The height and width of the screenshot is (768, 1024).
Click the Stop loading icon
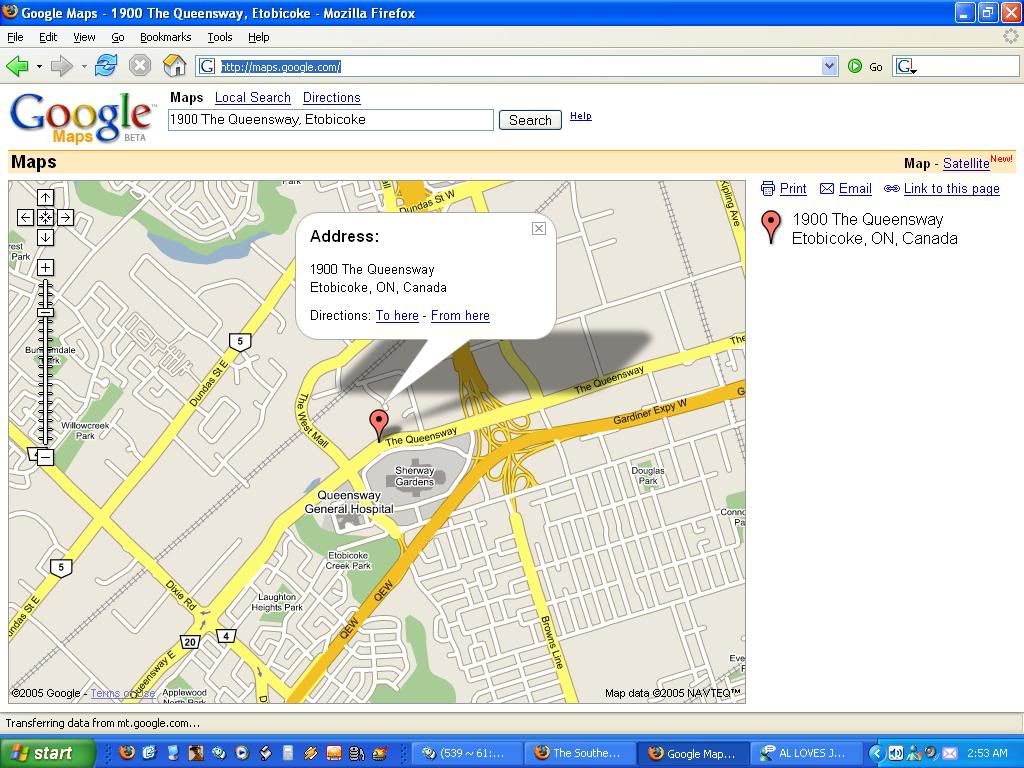click(x=139, y=66)
